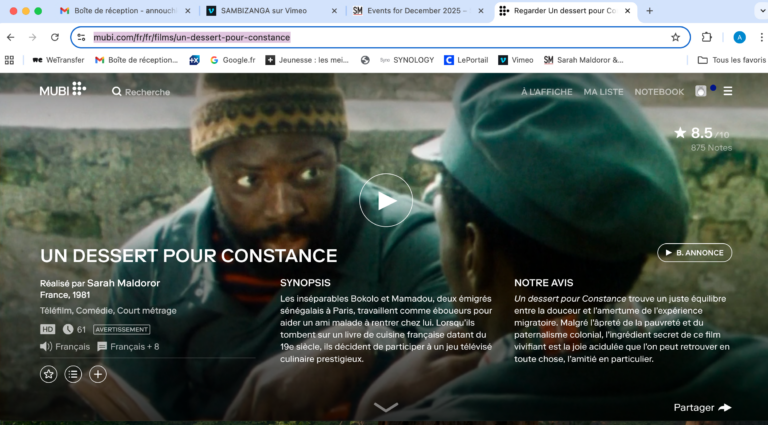Click the MUBI logo

coord(62,90)
